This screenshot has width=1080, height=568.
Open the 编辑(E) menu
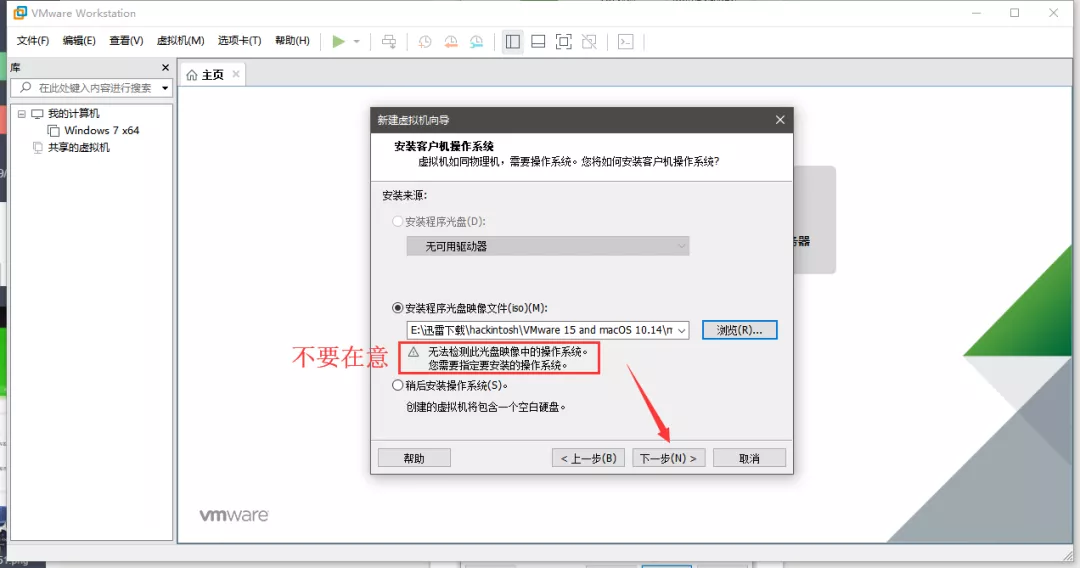tap(79, 41)
